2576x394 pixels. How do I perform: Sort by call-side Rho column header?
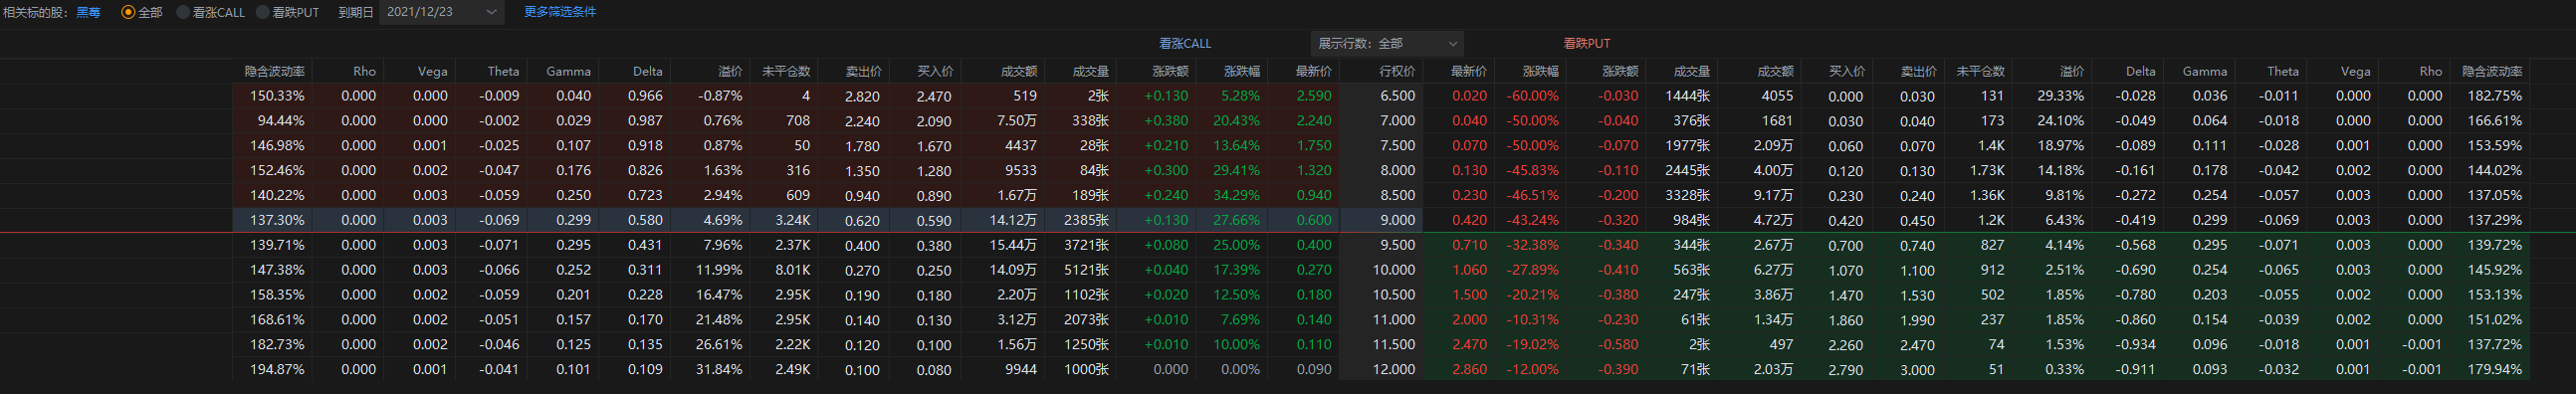tap(364, 71)
